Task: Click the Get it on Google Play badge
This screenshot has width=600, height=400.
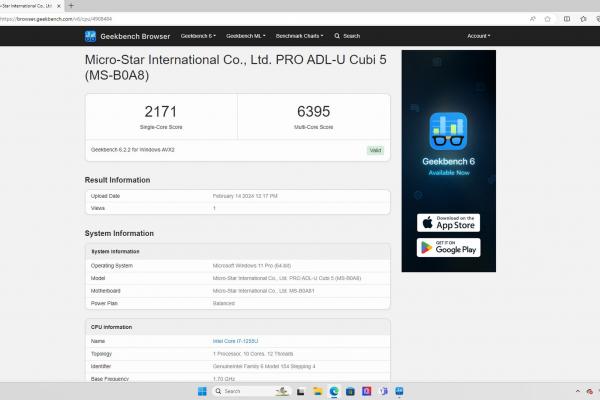Action: [x=448, y=247]
